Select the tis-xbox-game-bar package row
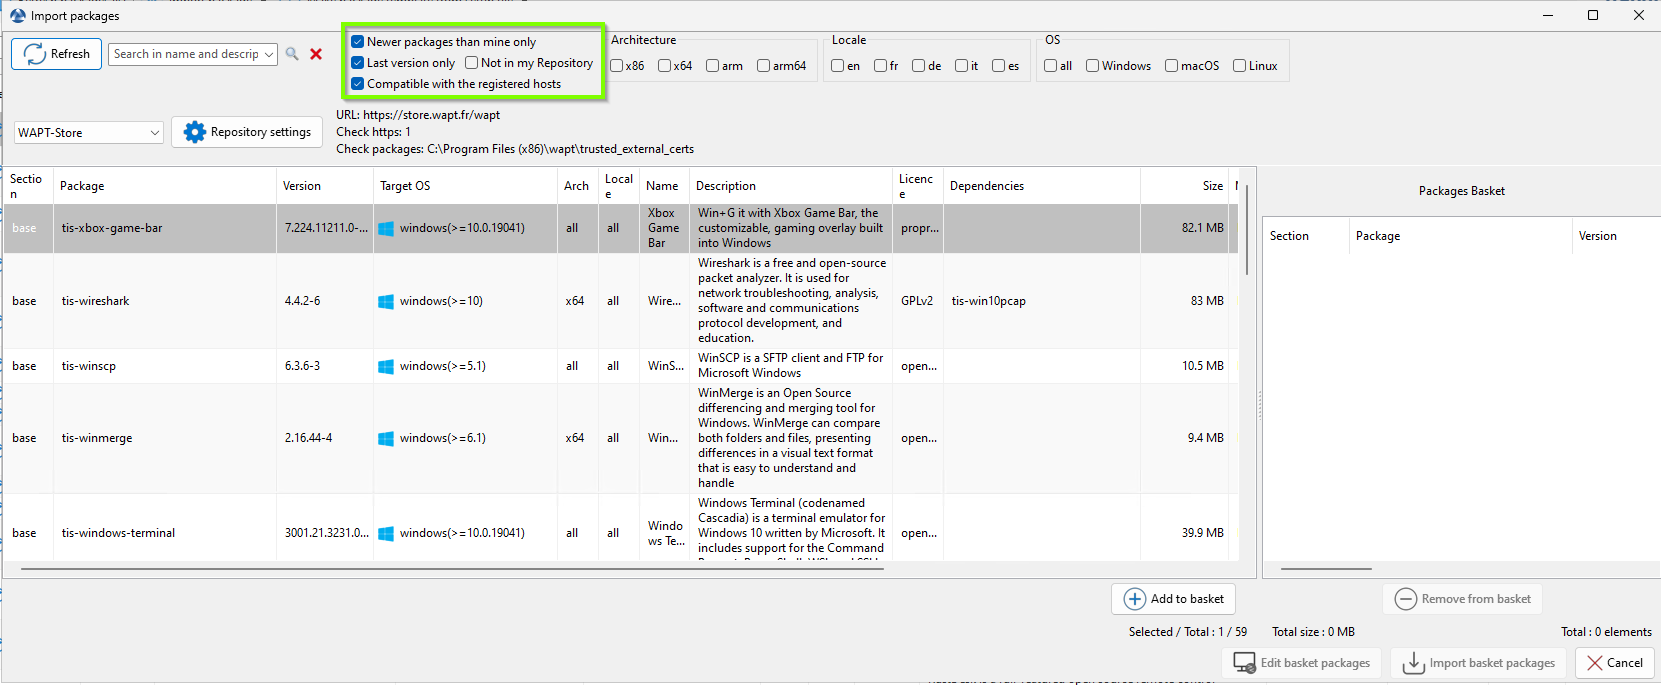1661x685 pixels. 620,229
